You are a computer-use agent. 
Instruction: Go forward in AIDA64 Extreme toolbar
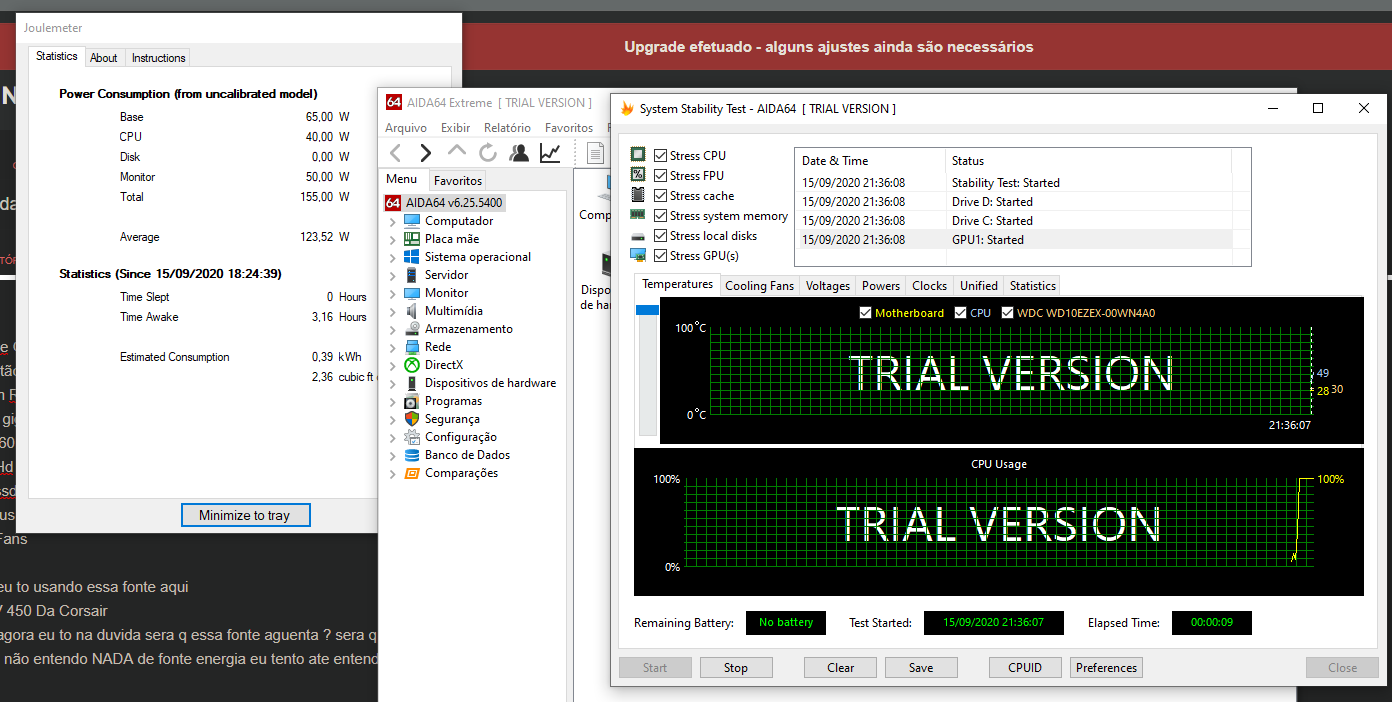tap(426, 153)
